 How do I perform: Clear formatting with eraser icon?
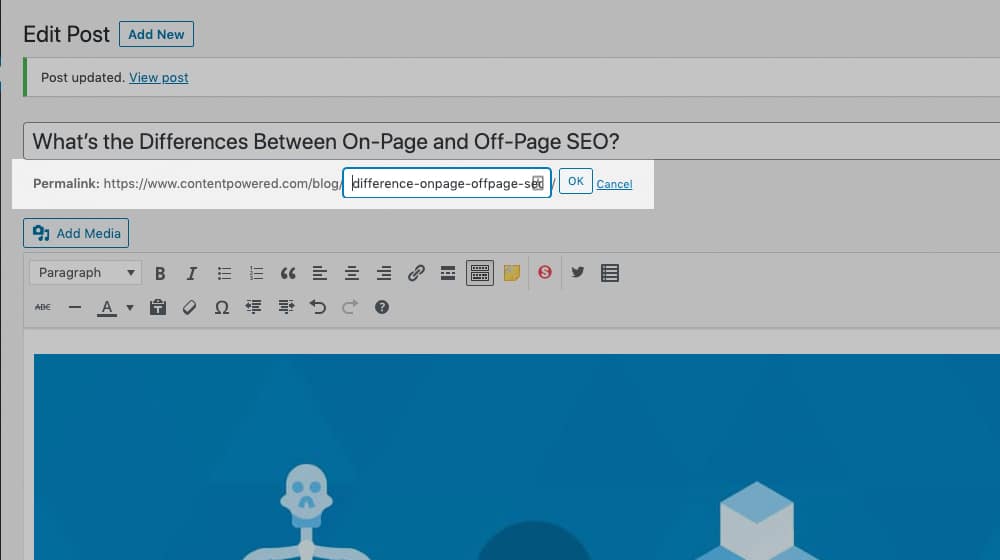point(189,307)
